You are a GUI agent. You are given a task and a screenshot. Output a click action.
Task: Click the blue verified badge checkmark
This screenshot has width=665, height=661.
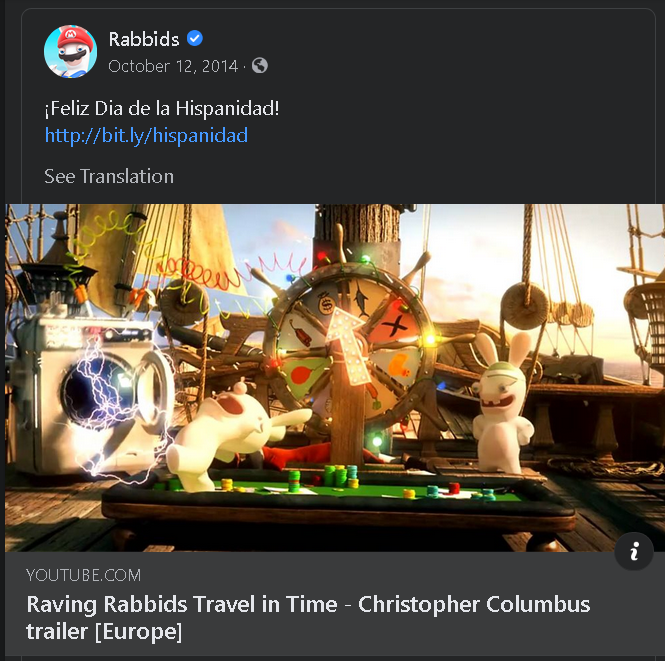coord(195,39)
